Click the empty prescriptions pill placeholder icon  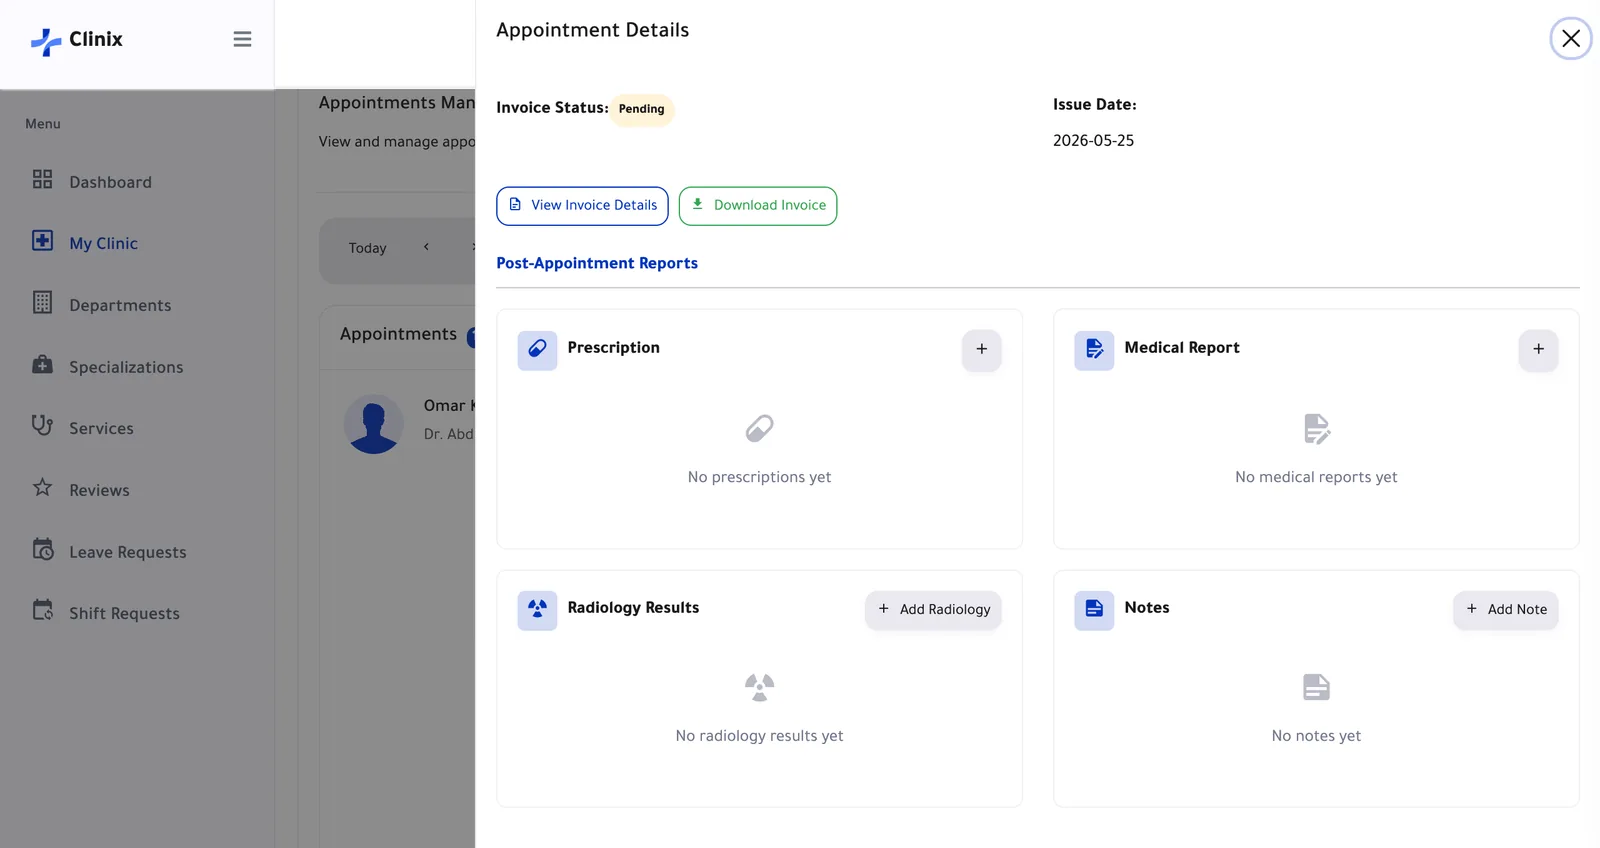(x=759, y=429)
